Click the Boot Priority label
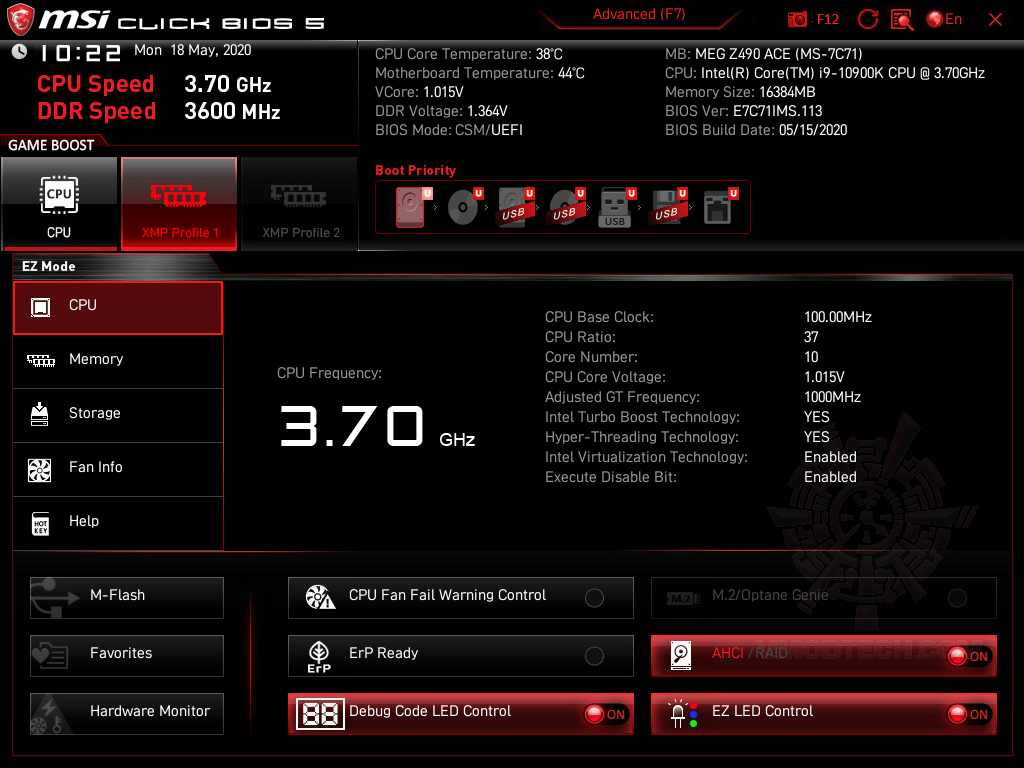Screen dimensions: 1024x768 pyautogui.click(x=415, y=170)
